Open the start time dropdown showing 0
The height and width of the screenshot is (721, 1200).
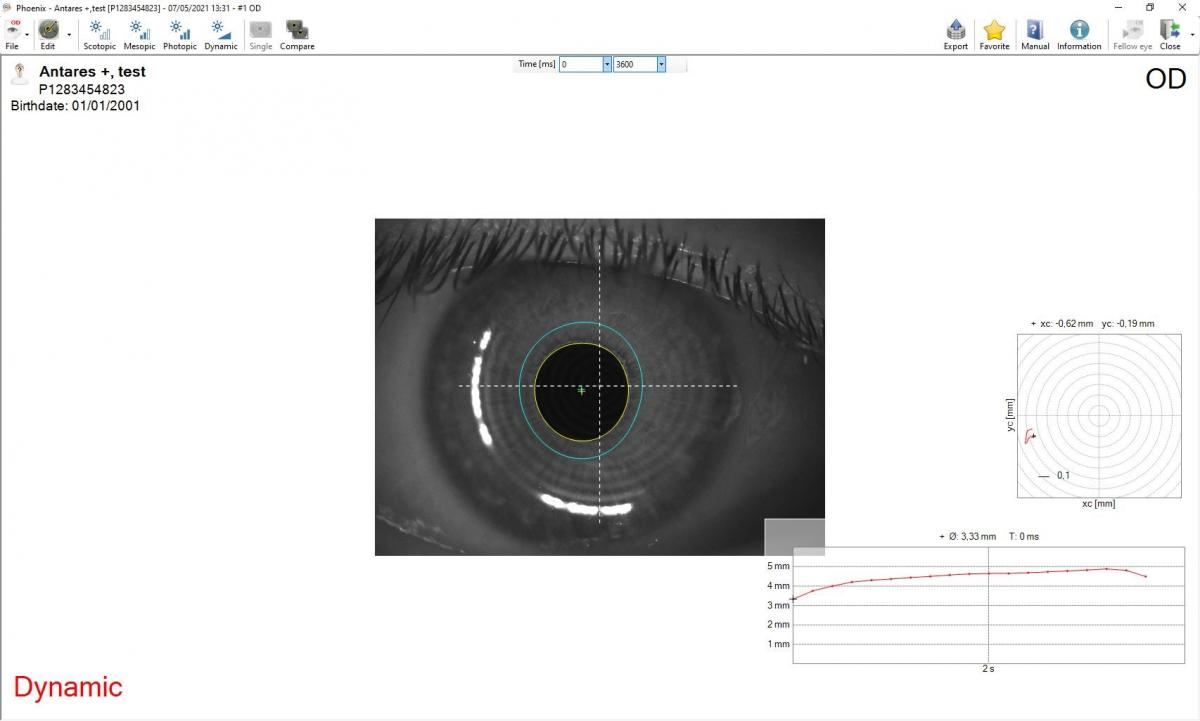606,64
